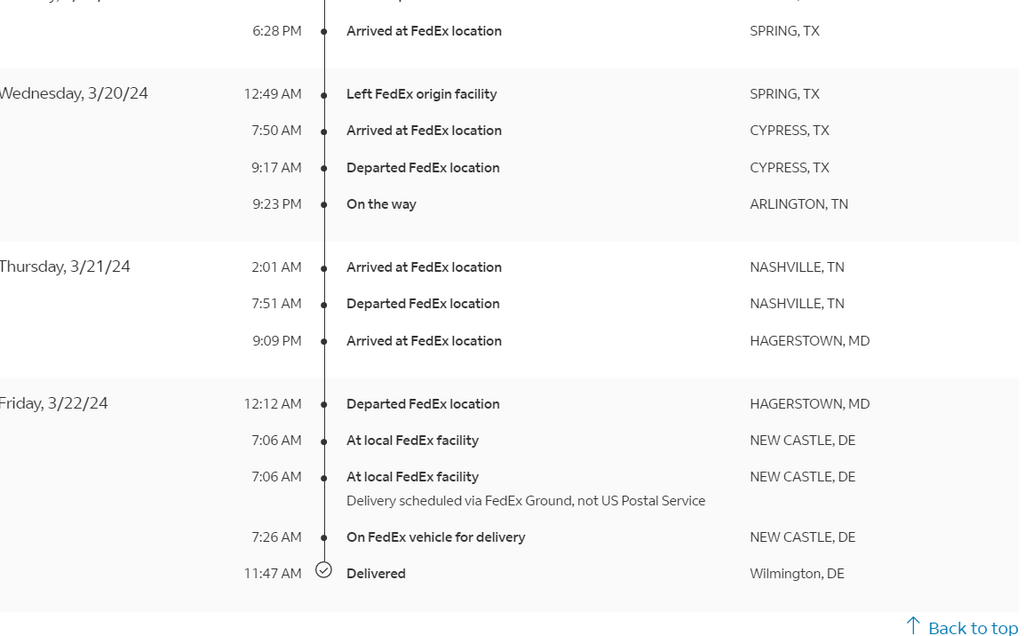Click the timeline dot at 7:26 AM
1024x636 pixels.
[x=324, y=537]
